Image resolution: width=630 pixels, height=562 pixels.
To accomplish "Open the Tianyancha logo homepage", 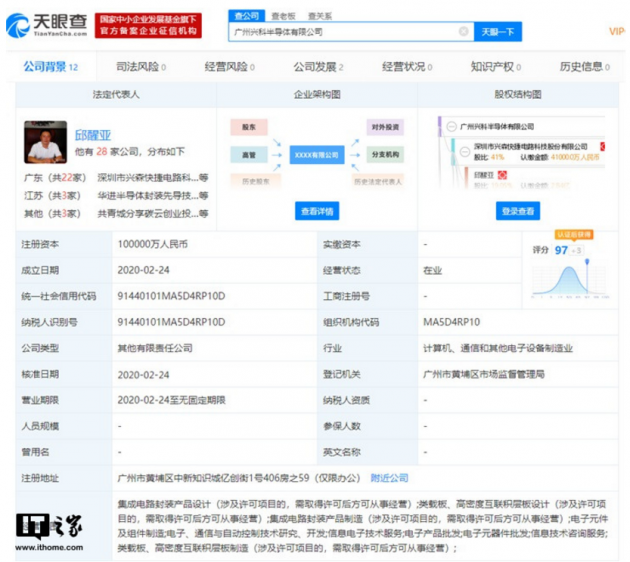I will pyautogui.click(x=47, y=25).
